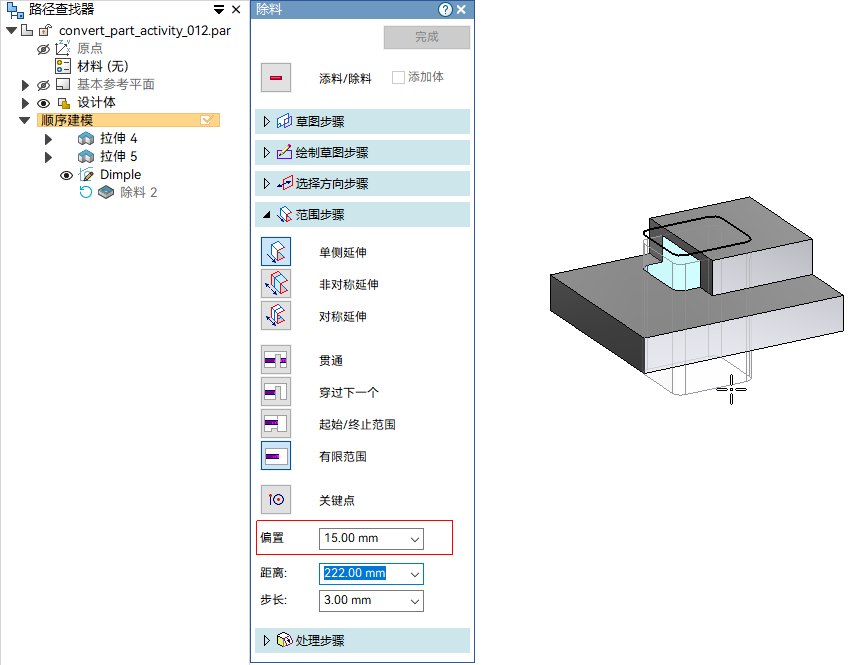Viewport: 855px width, 665px height.
Task: Click the treatment step icon (处理步骤)
Action: click(284, 640)
